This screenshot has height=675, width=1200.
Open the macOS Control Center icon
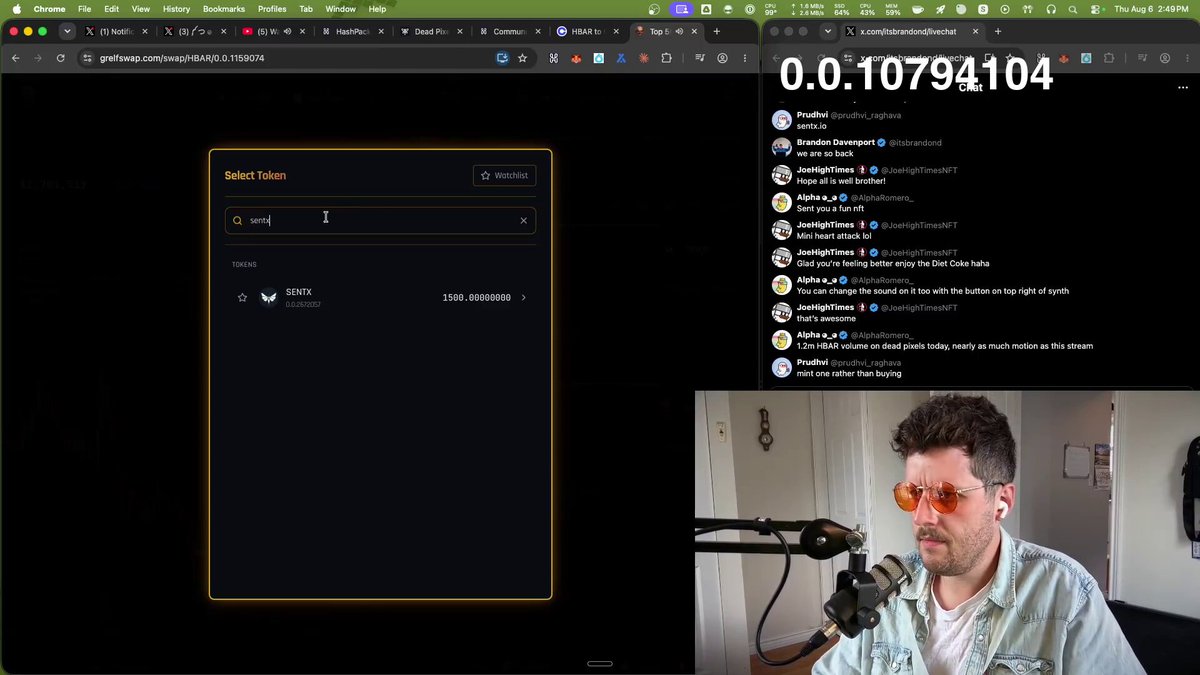(1094, 9)
